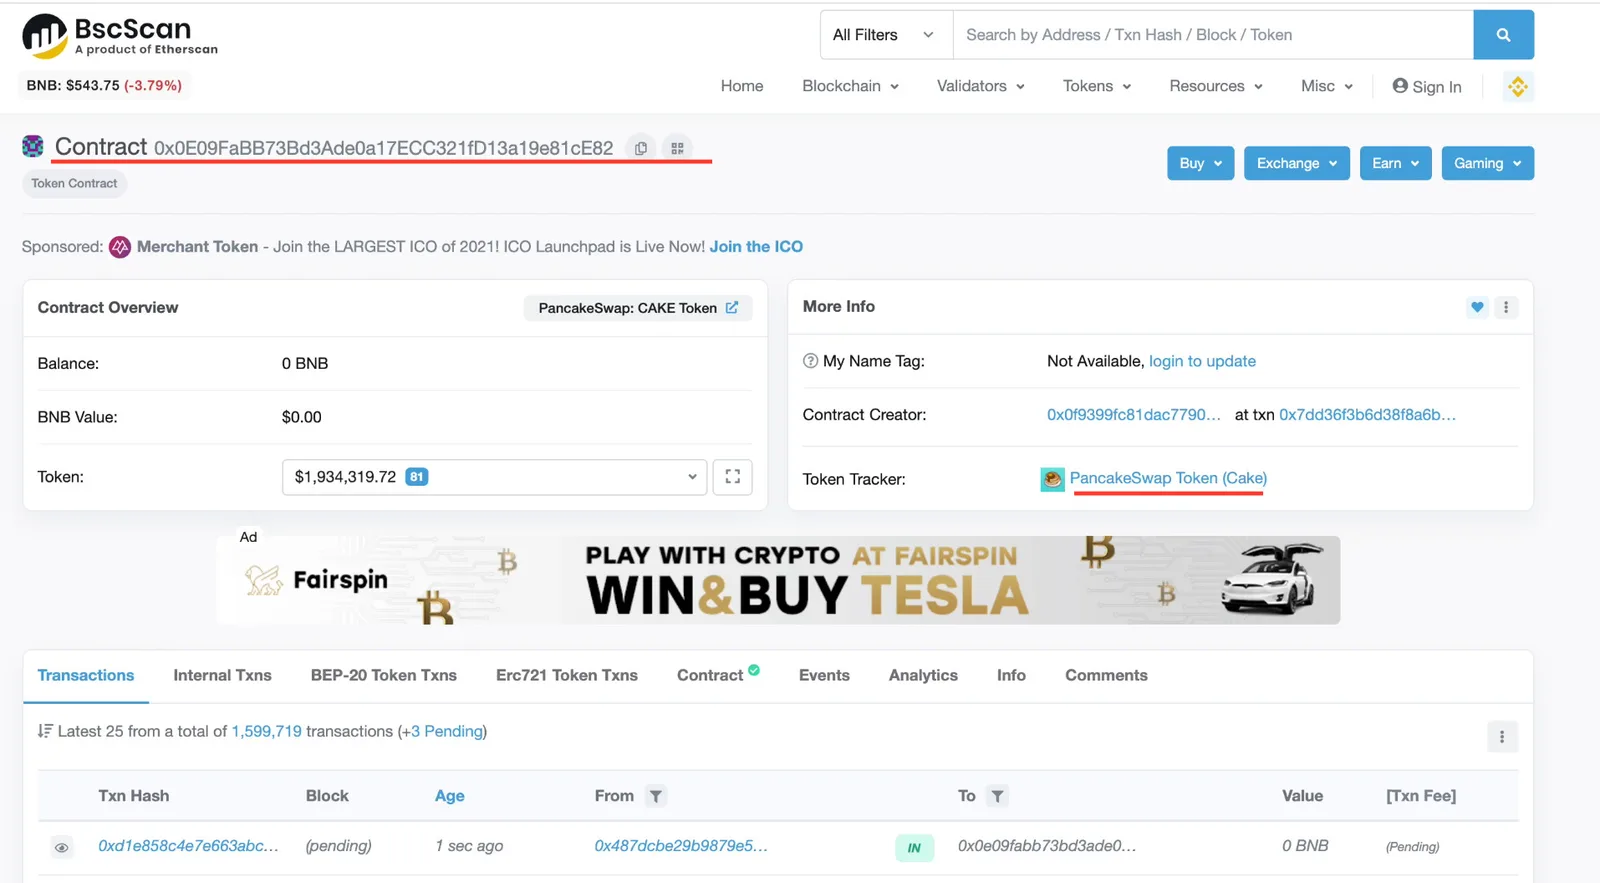Copy the contract address to clipboard
The width and height of the screenshot is (1600, 883).
tap(640, 148)
